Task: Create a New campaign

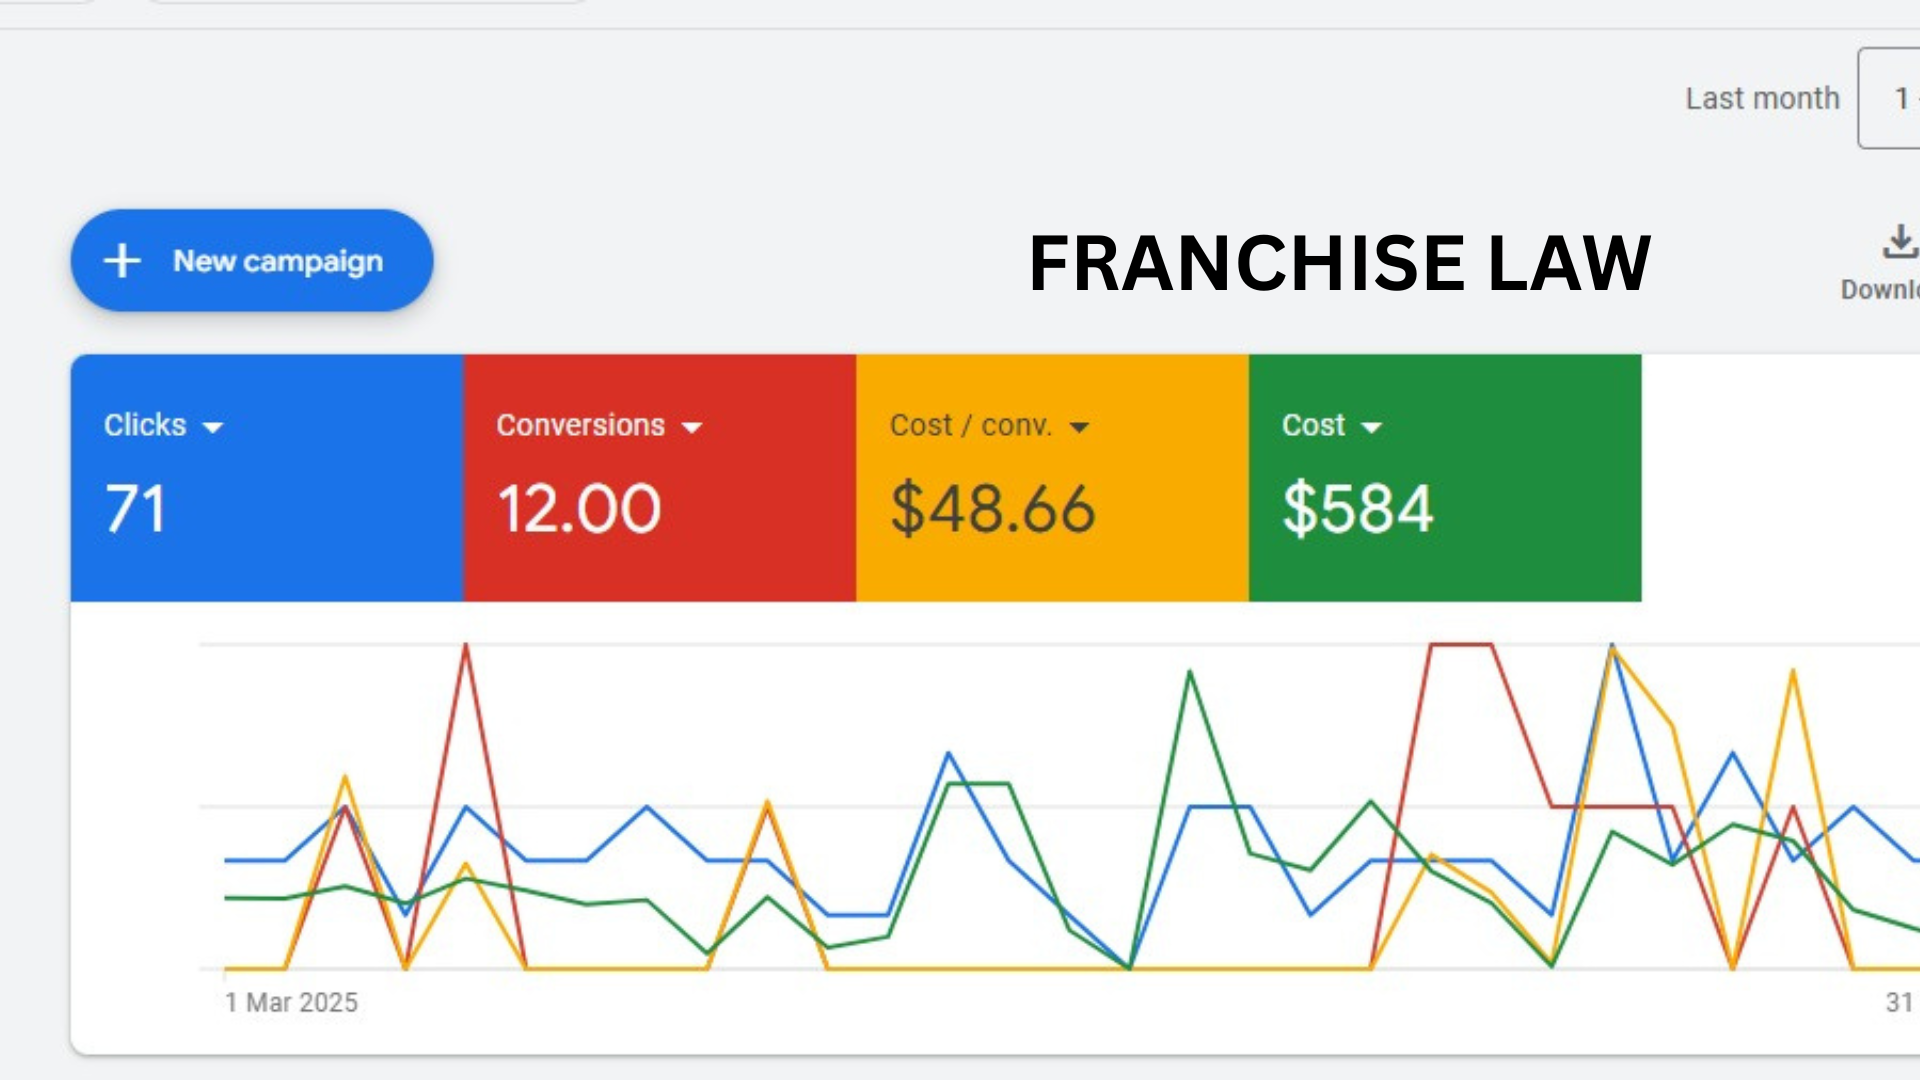Action: 251,261
